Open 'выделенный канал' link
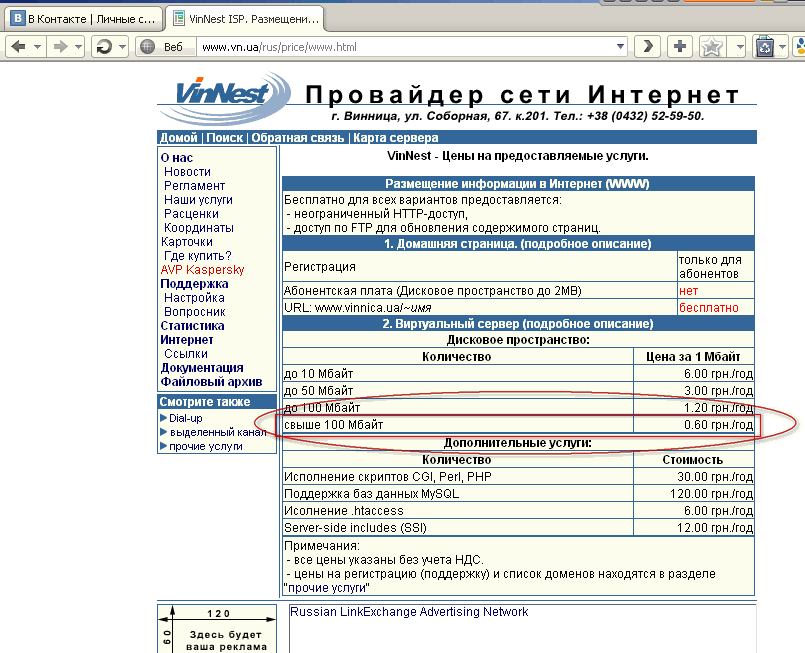This screenshot has width=805, height=653. (218, 432)
